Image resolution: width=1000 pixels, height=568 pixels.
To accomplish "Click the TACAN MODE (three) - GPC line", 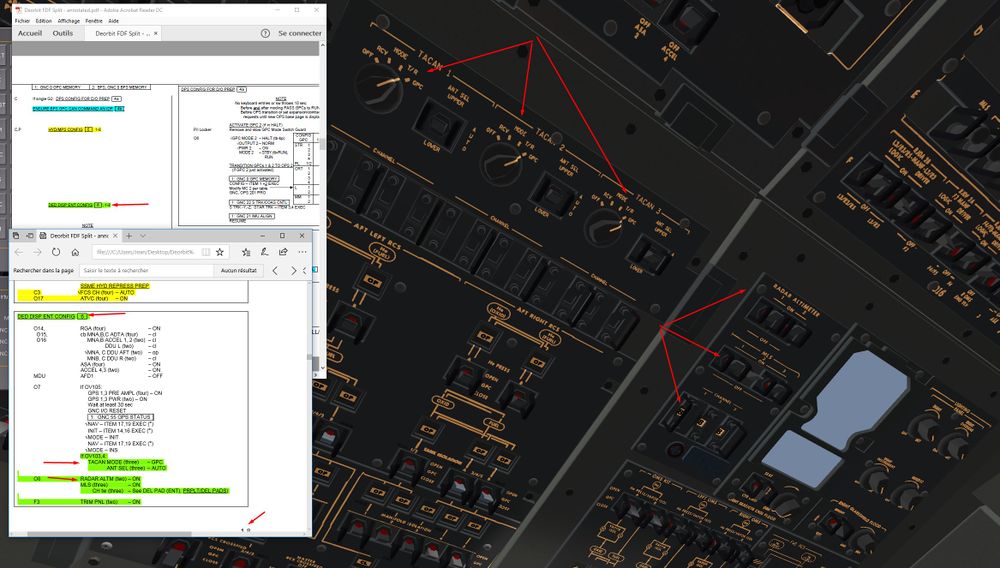I will tap(126, 462).
